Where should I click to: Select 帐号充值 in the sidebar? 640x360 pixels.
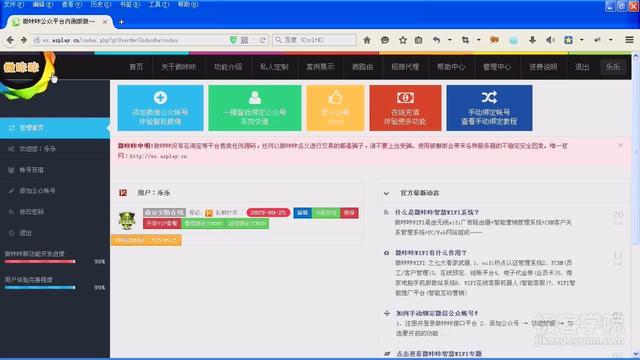click(x=55, y=170)
